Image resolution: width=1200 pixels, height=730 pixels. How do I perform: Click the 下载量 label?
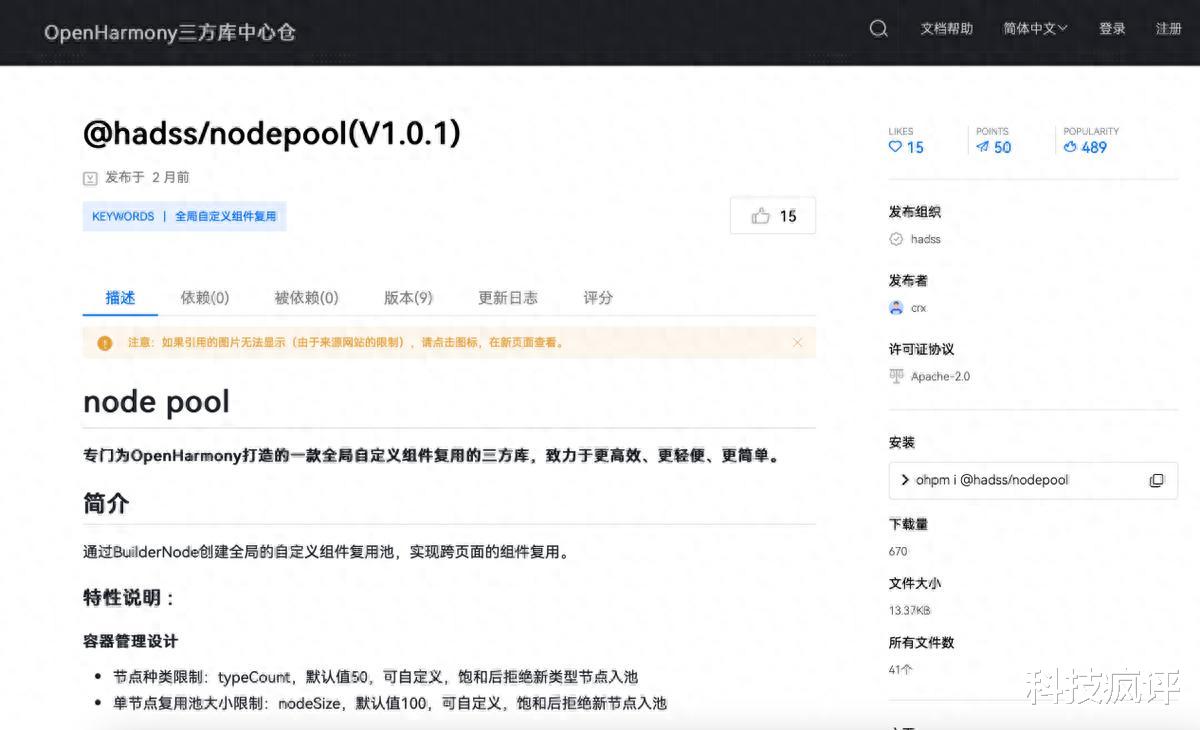click(908, 523)
